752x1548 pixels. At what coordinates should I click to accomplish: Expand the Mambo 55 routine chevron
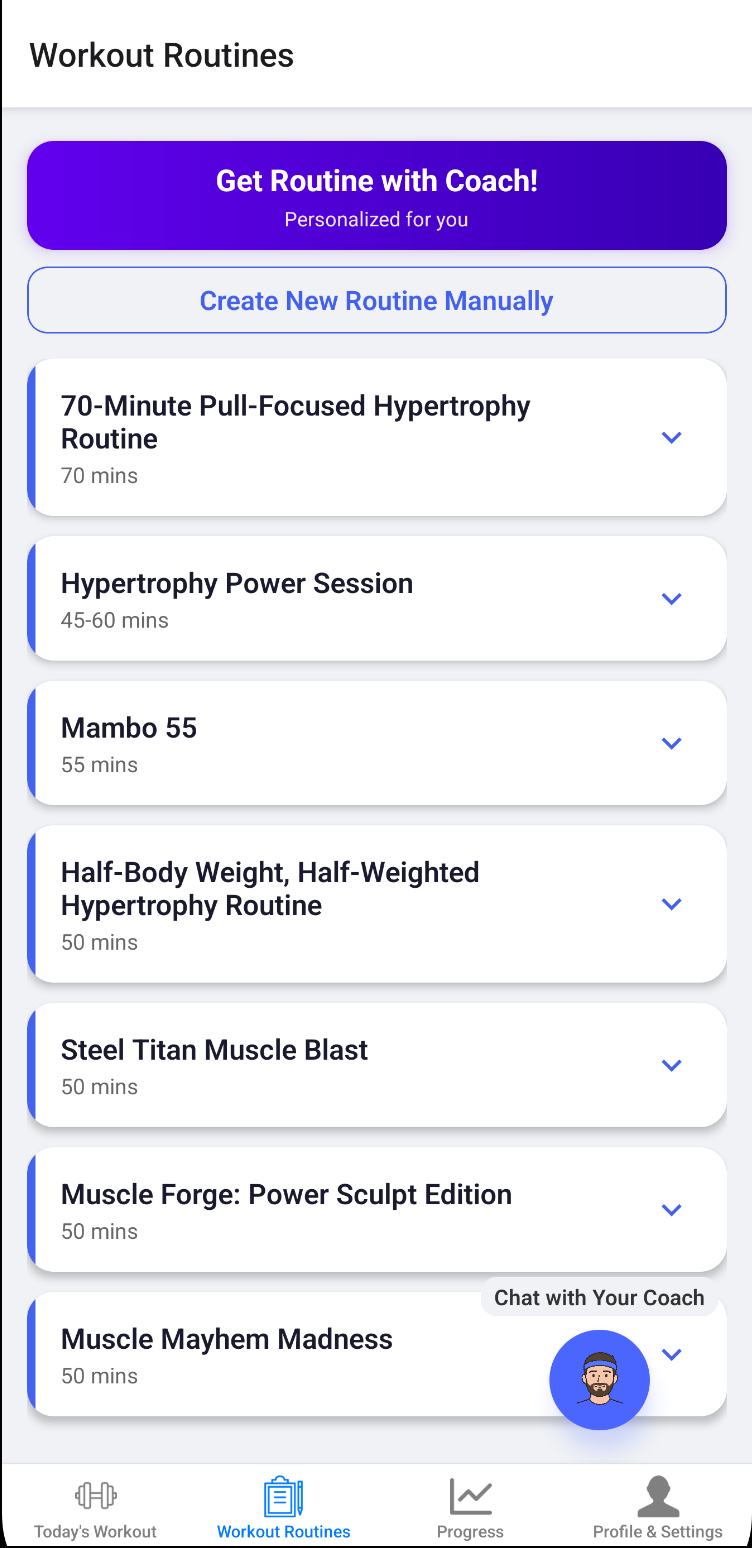click(672, 743)
